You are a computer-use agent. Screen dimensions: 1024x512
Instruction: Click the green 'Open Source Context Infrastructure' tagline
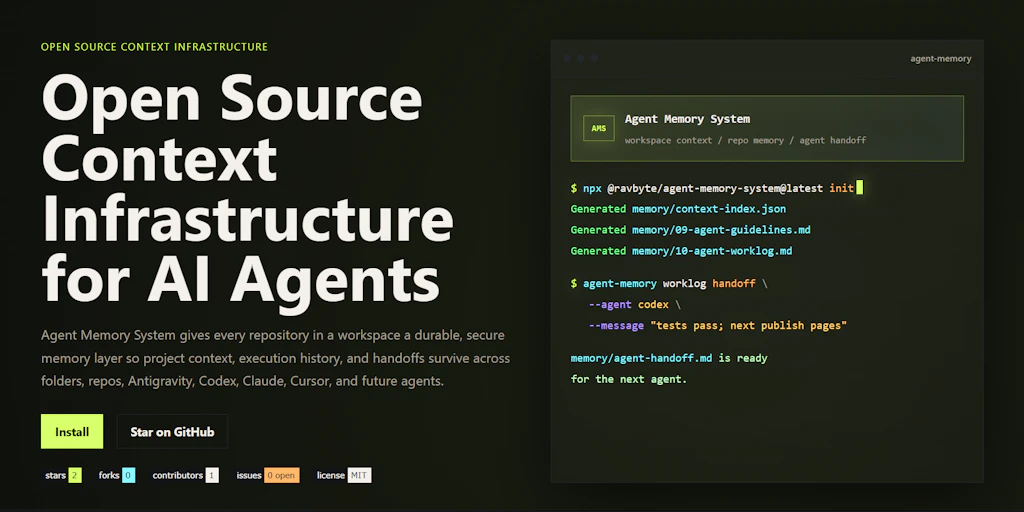154,47
